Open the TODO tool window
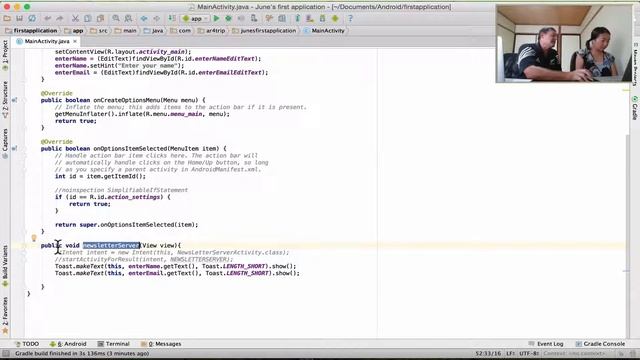The height and width of the screenshot is (360, 640). click(27, 344)
